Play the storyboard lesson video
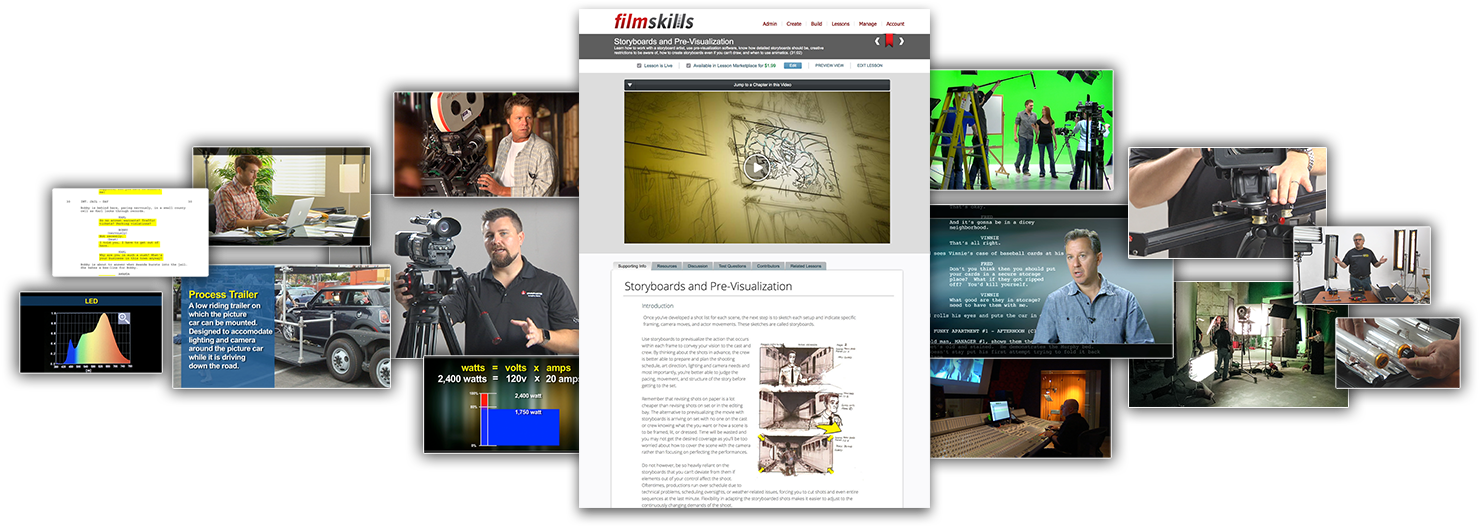This screenshot has width=1479, height=526. [756, 167]
